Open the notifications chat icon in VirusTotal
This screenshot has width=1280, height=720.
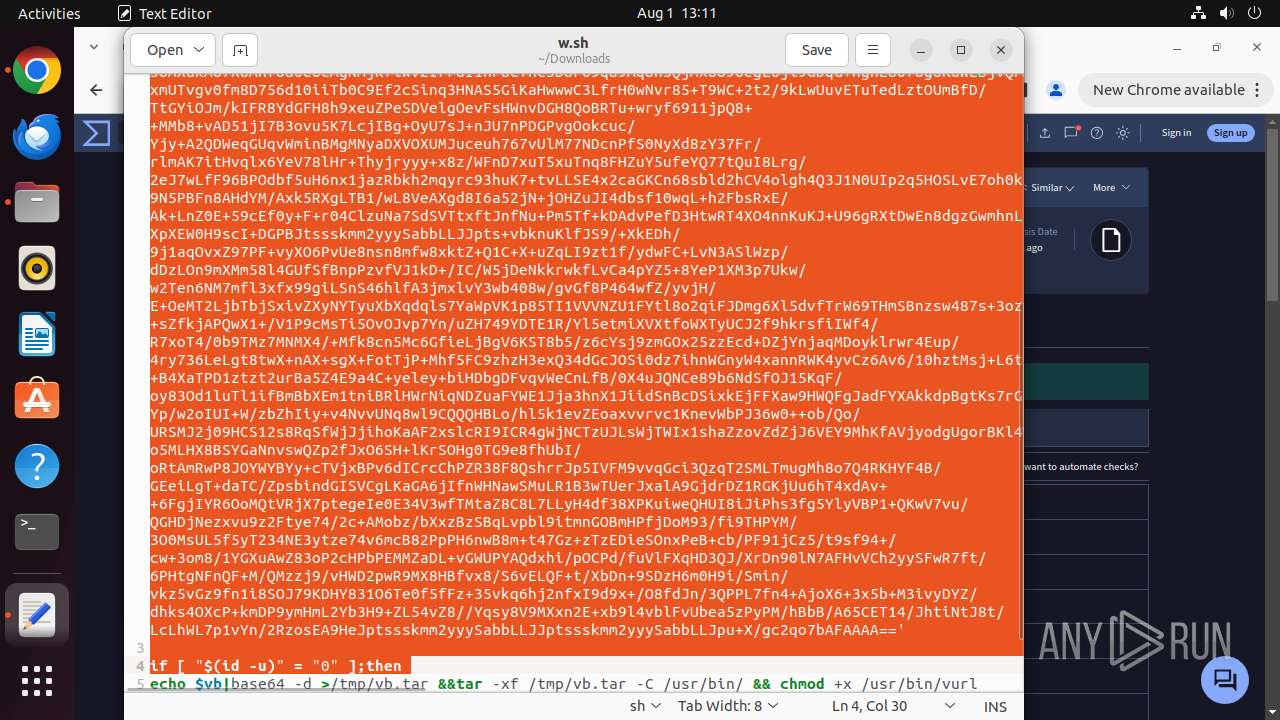tap(1071, 133)
